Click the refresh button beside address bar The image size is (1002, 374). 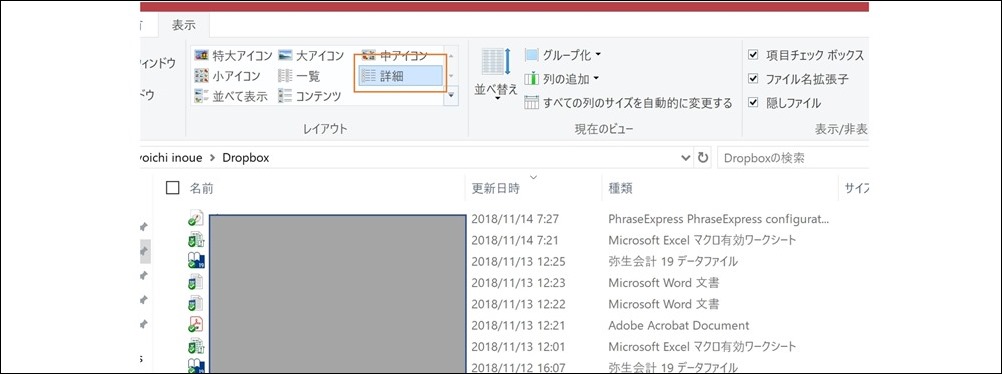click(x=703, y=157)
